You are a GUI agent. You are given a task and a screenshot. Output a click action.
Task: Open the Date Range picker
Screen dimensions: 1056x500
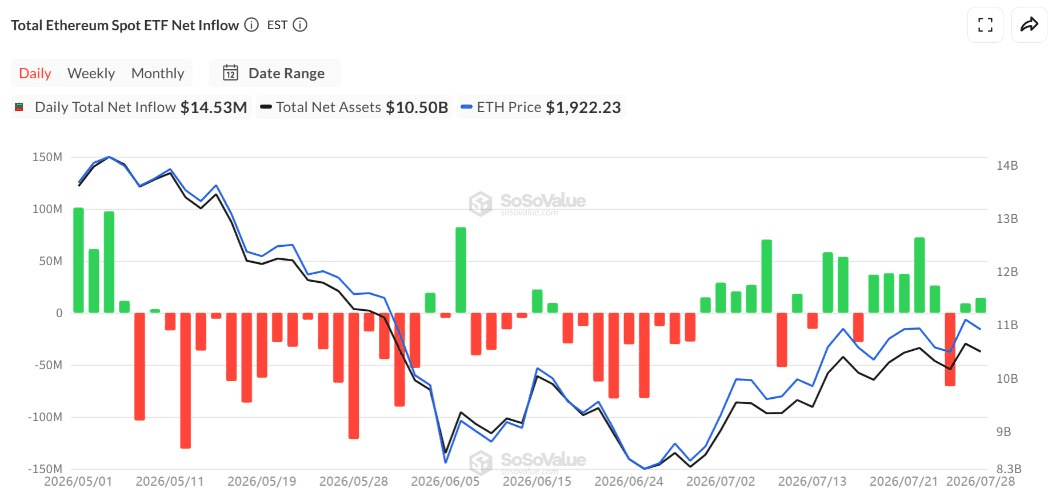[x=274, y=73]
